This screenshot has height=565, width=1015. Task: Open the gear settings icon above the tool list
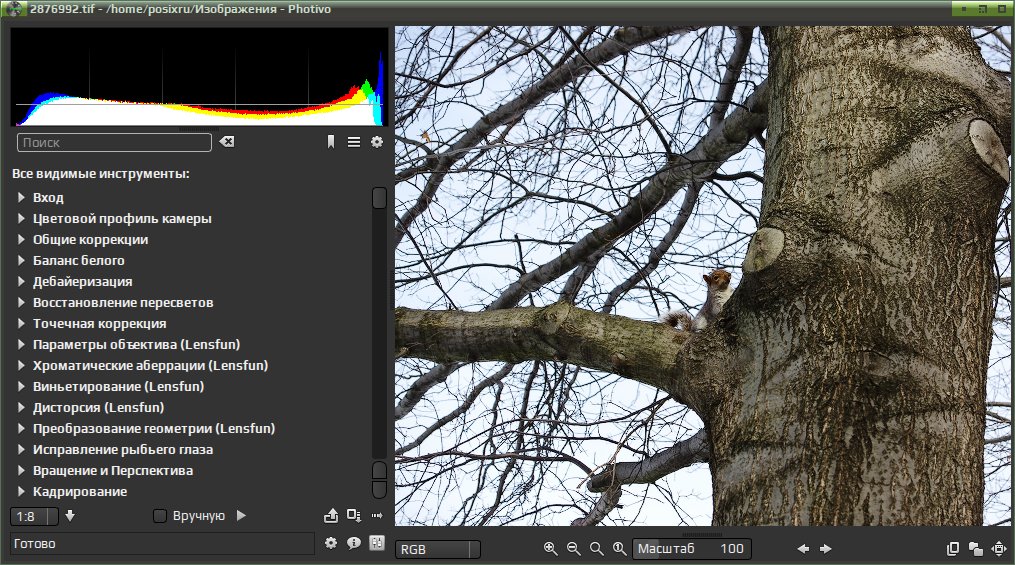pyautogui.click(x=377, y=142)
